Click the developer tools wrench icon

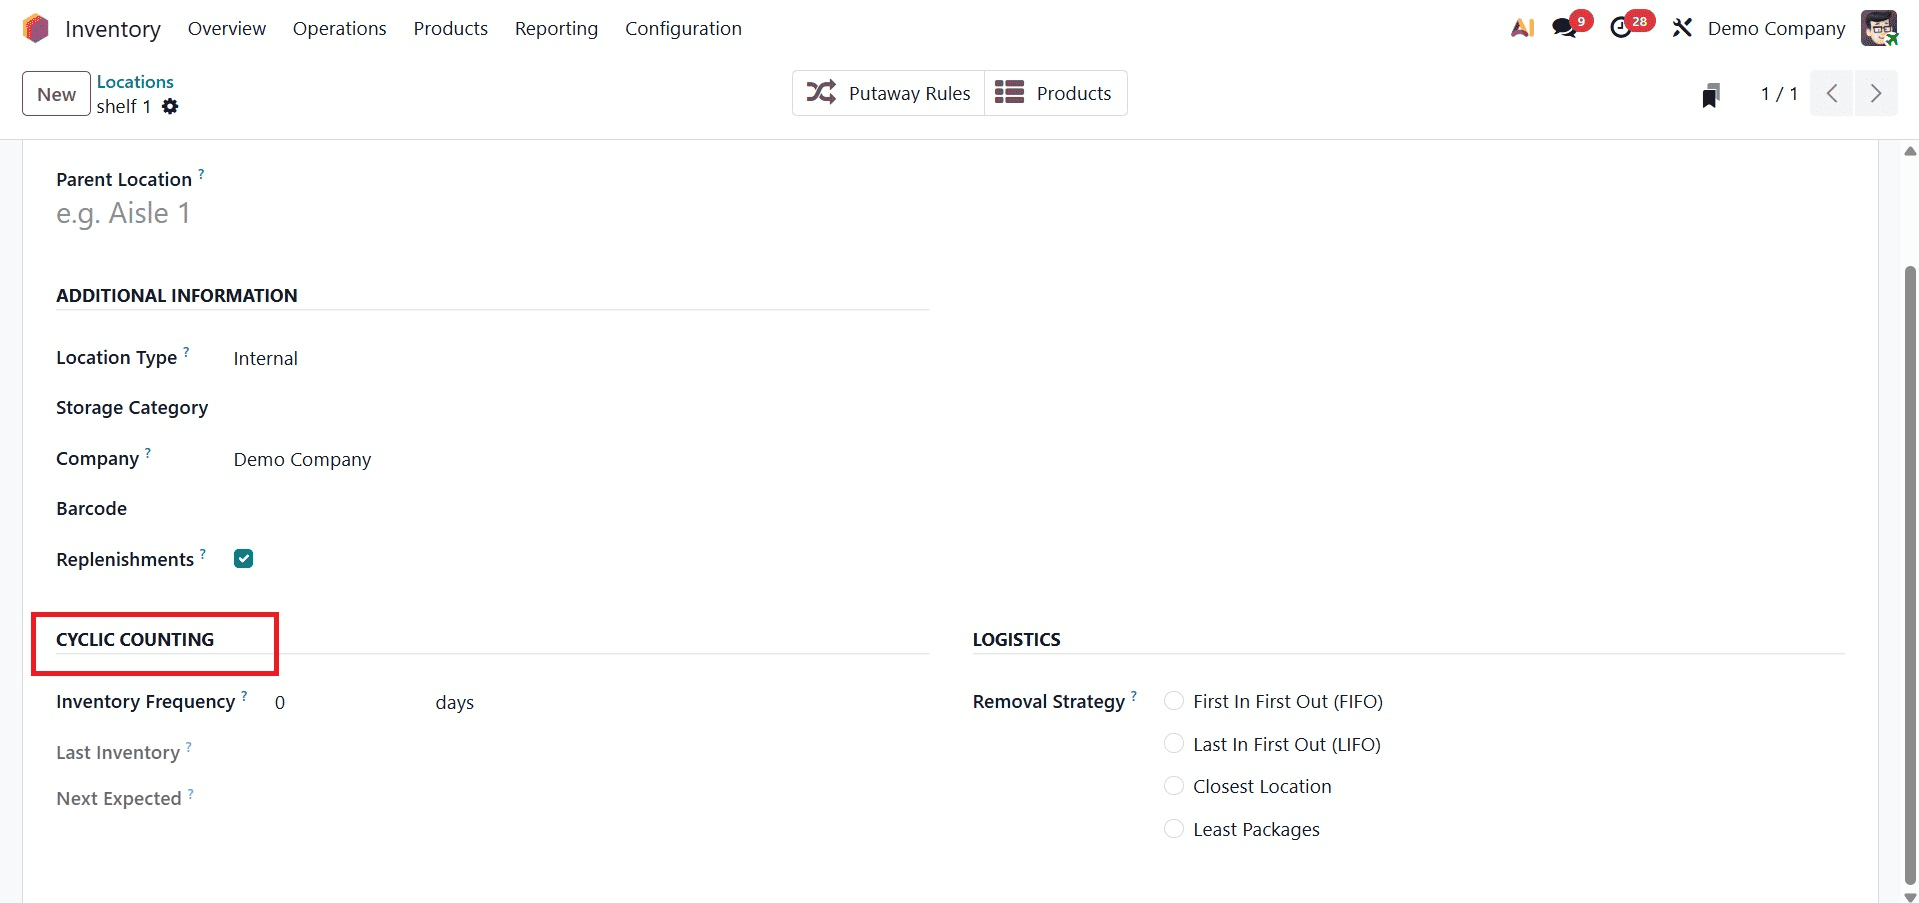click(x=1682, y=27)
